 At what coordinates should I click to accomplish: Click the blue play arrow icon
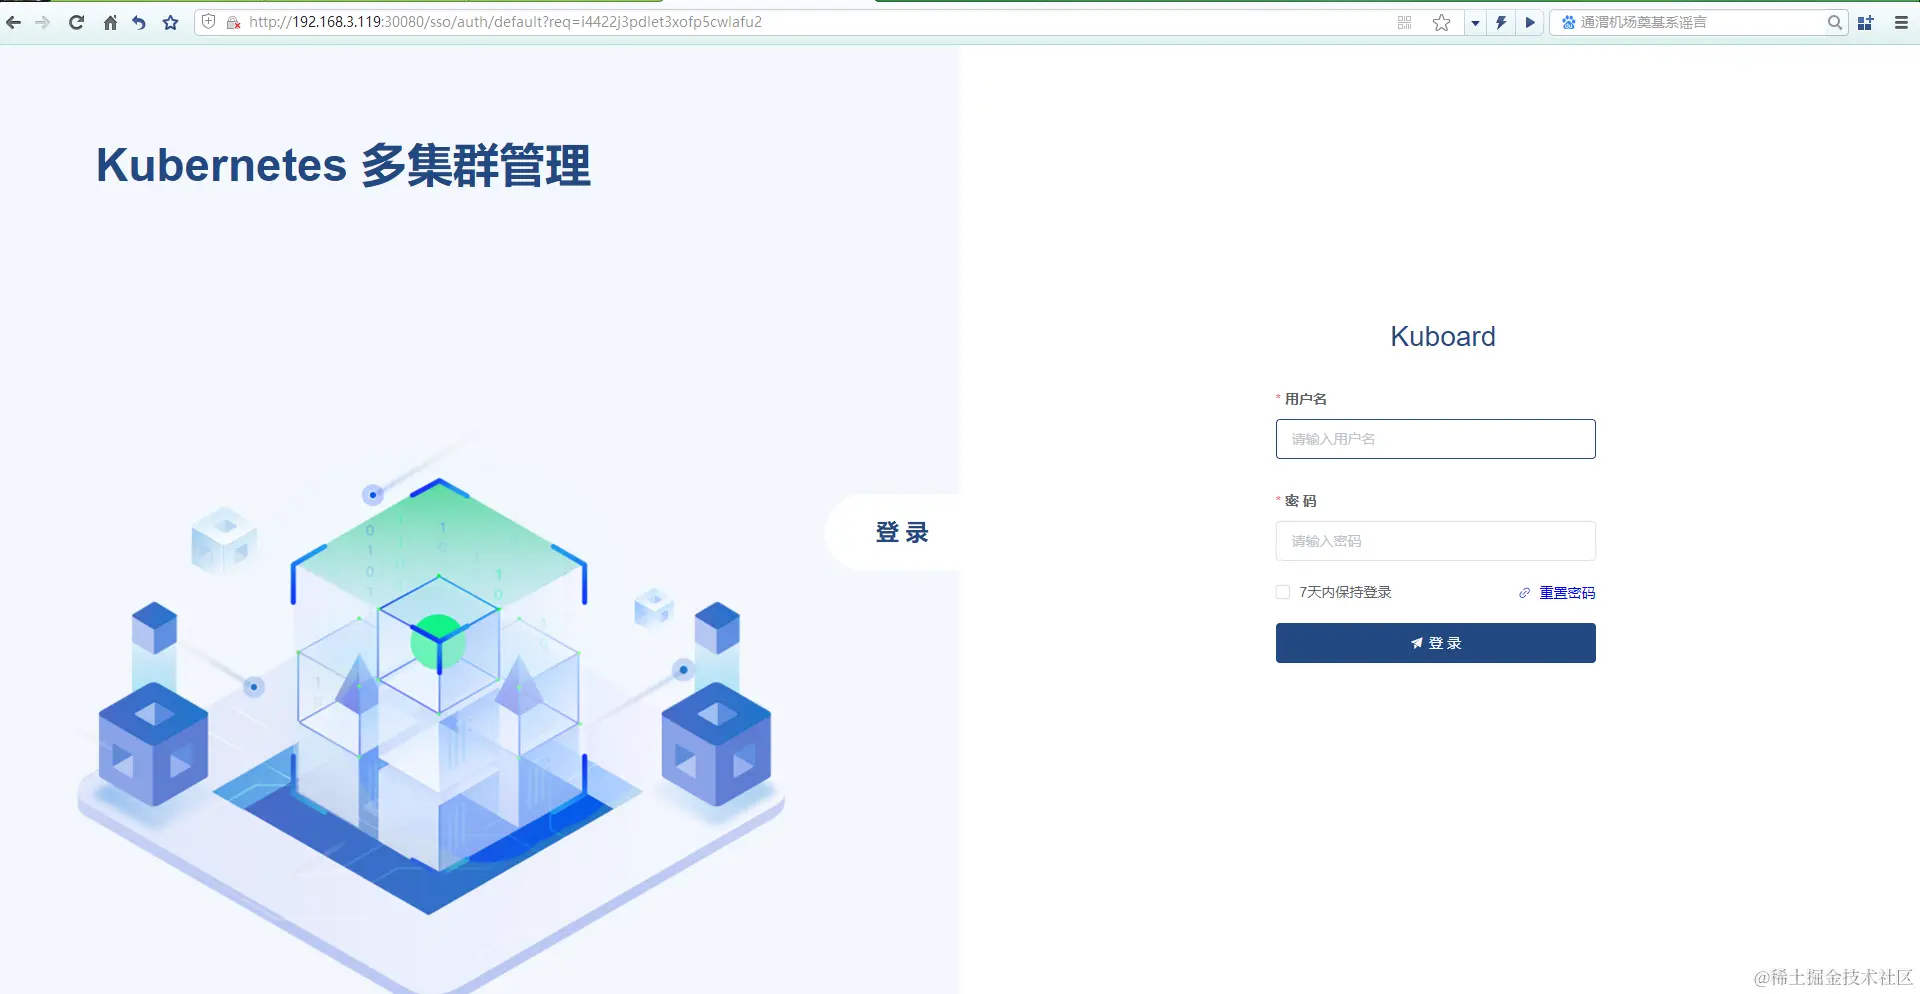point(1530,22)
